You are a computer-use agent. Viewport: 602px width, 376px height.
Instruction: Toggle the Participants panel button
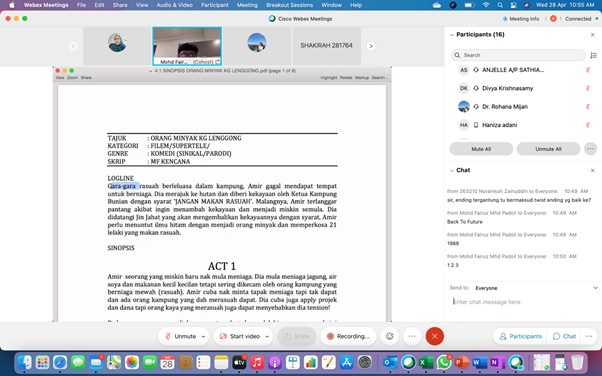tap(520, 336)
